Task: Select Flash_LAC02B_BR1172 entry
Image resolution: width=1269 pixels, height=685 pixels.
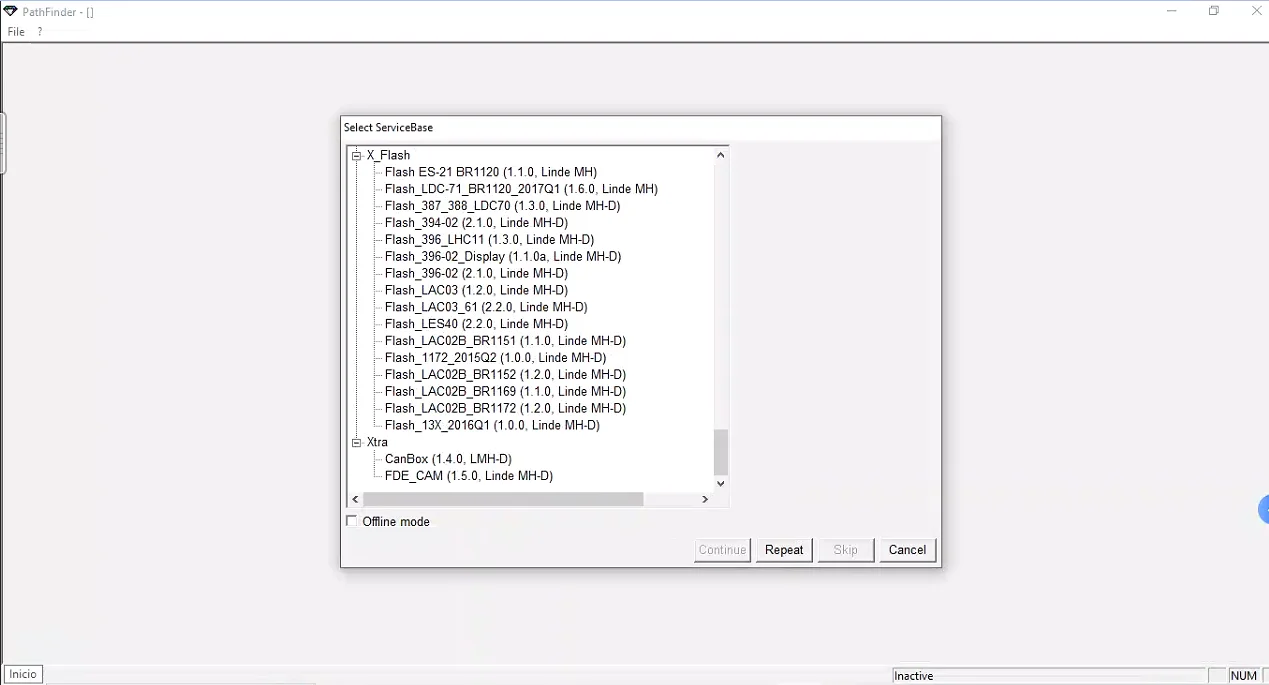Action: pos(505,409)
